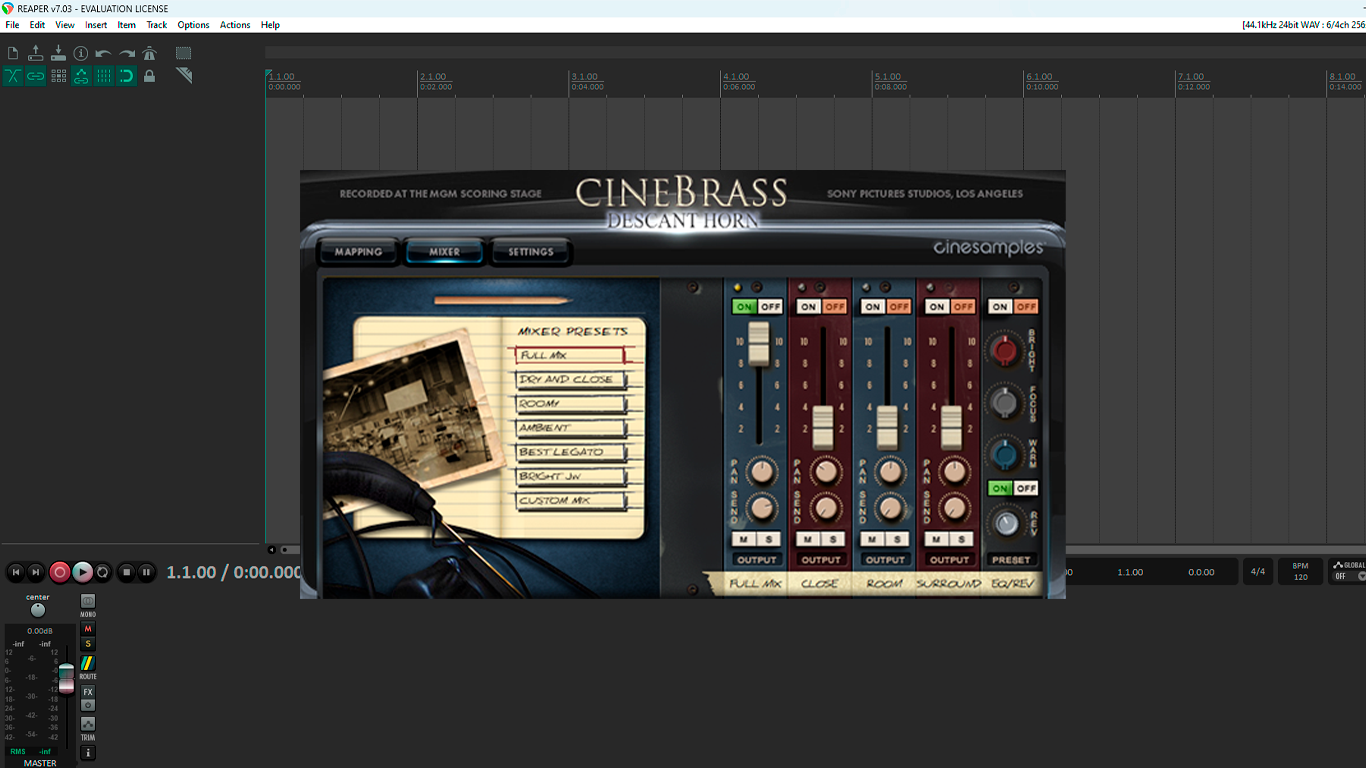The height and width of the screenshot is (768, 1366).
Task: Click the New Project toolbar icon
Action: (x=13, y=53)
